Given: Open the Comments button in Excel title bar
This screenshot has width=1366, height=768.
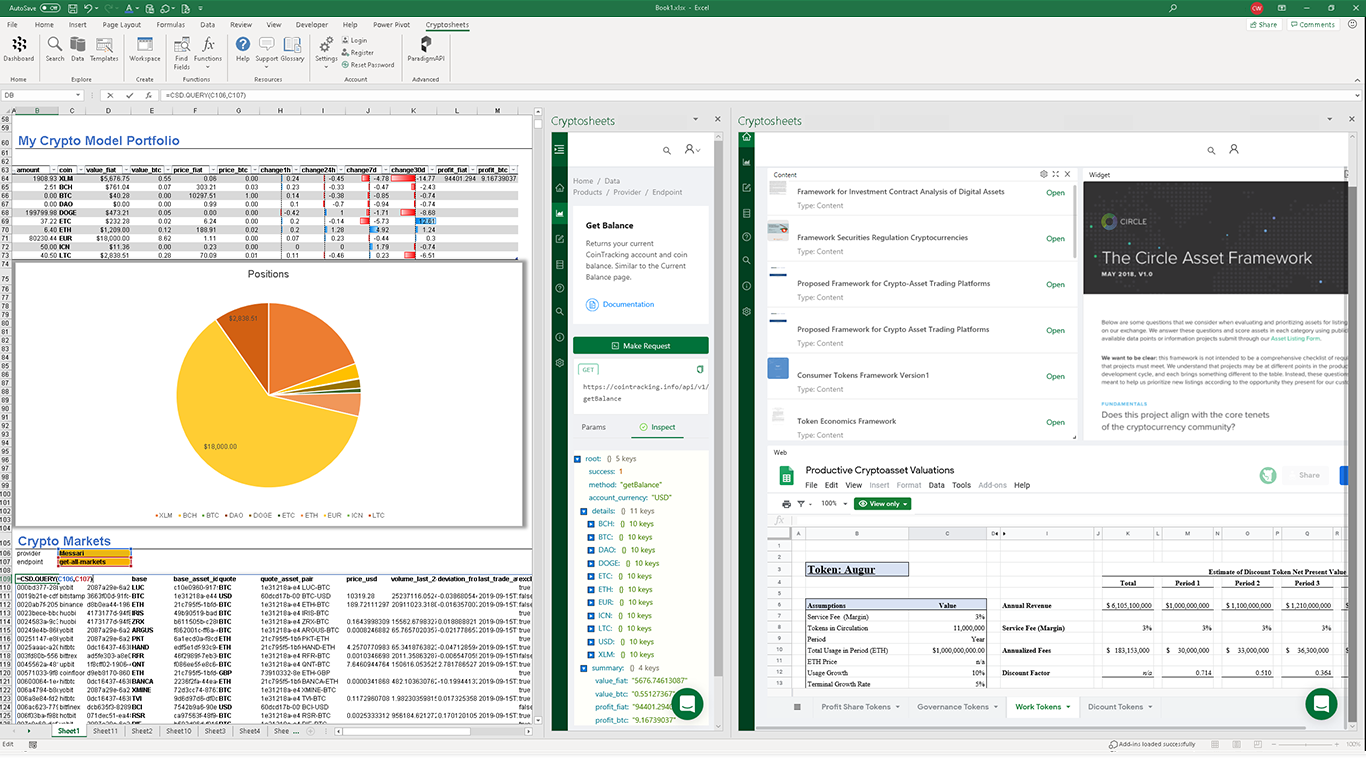Looking at the screenshot, I should [x=1313, y=24].
